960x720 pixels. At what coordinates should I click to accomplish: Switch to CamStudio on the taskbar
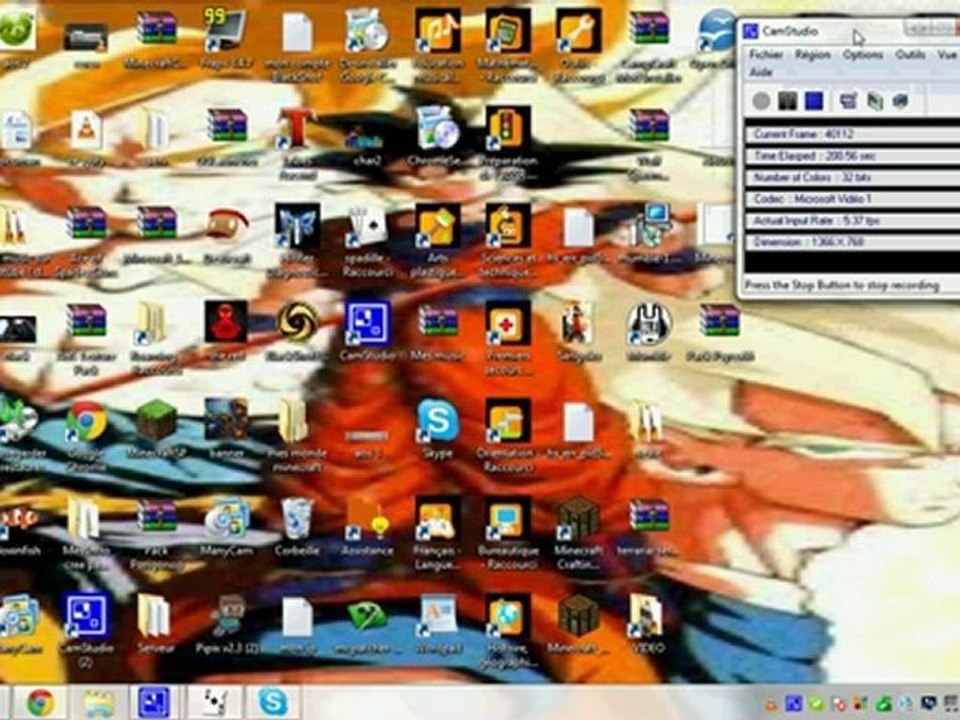[x=154, y=702]
